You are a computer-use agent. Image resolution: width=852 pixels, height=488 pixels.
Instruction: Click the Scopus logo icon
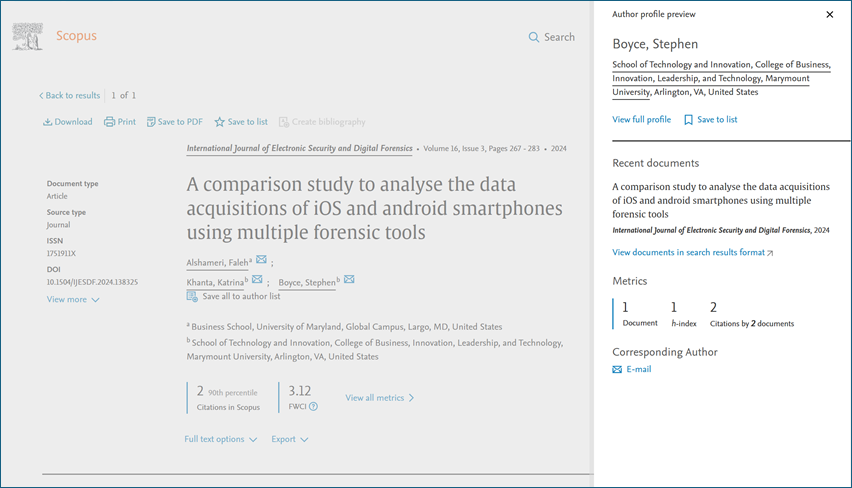pyautogui.click(x=27, y=36)
